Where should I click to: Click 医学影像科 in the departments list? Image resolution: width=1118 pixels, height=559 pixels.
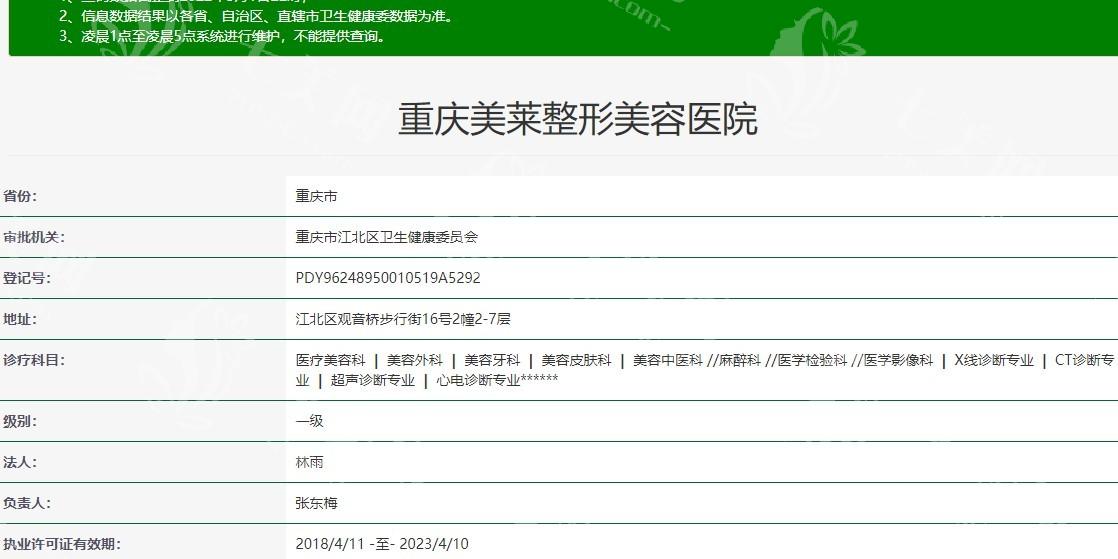point(898,360)
